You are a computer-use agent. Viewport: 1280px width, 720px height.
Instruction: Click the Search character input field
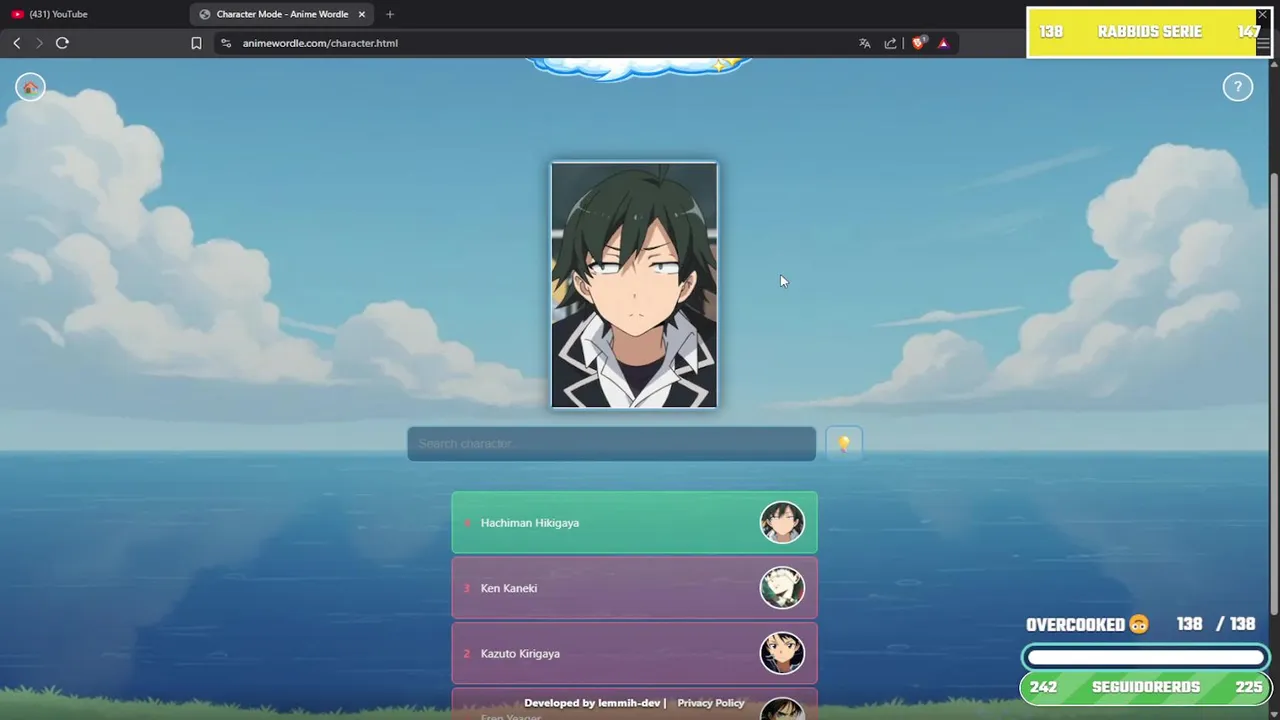(611, 444)
